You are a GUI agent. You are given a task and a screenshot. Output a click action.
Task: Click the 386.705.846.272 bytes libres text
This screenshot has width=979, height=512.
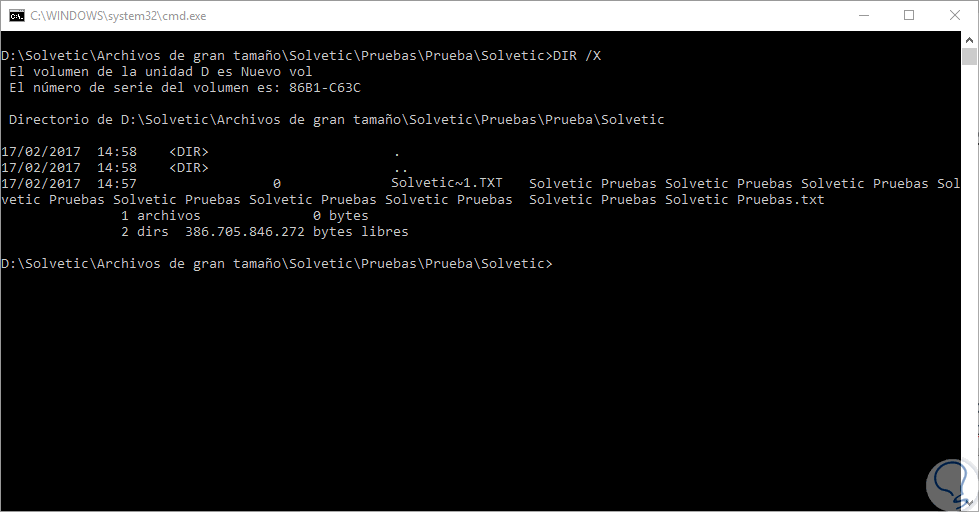(x=296, y=232)
